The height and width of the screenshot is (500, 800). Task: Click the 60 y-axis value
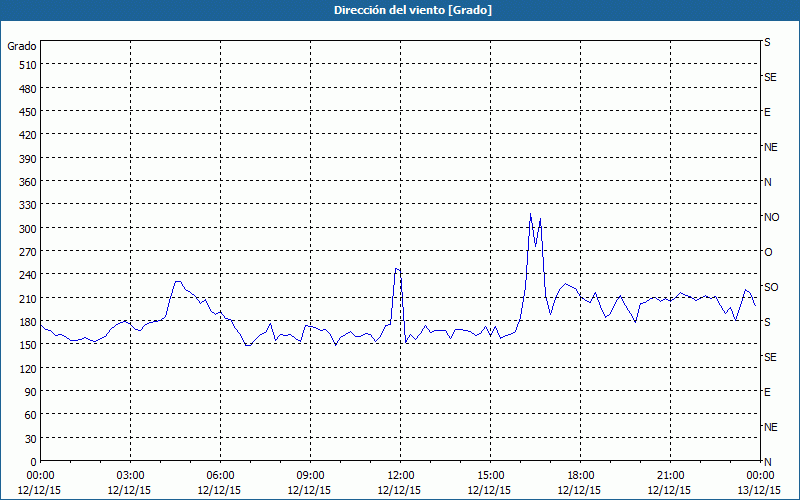(x=31, y=415)
